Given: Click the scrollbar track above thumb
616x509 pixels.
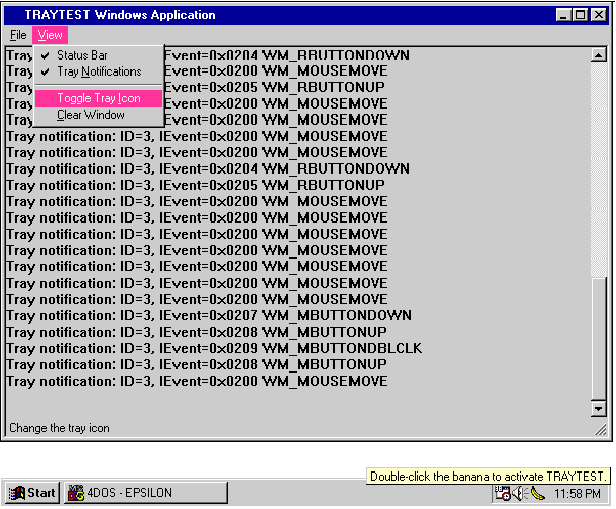Looking at the screenshot, I should (x=598, y=170).
